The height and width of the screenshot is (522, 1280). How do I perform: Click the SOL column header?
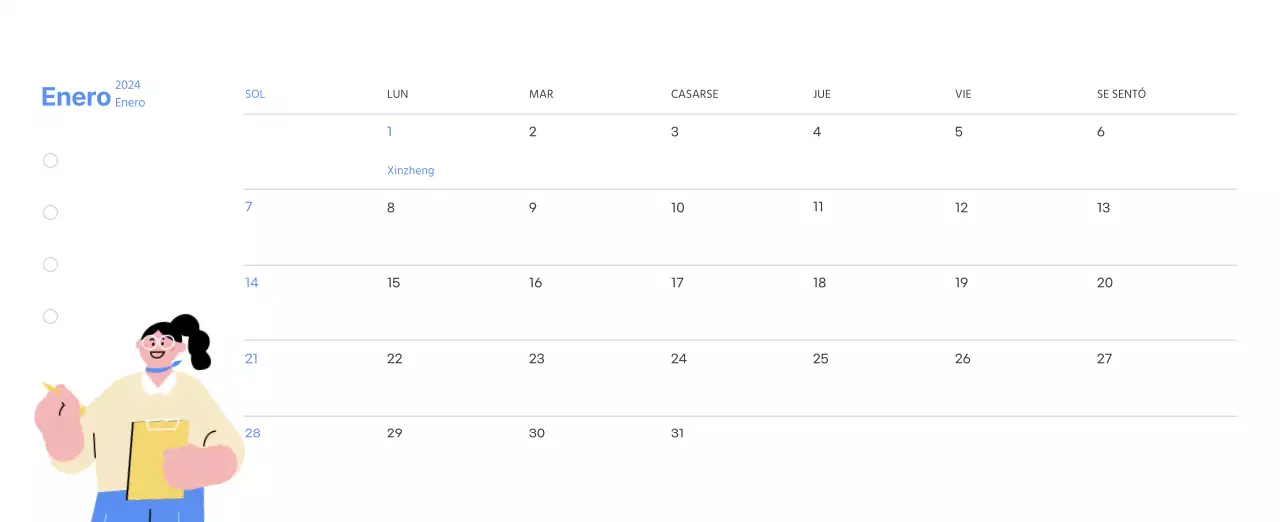255,94
